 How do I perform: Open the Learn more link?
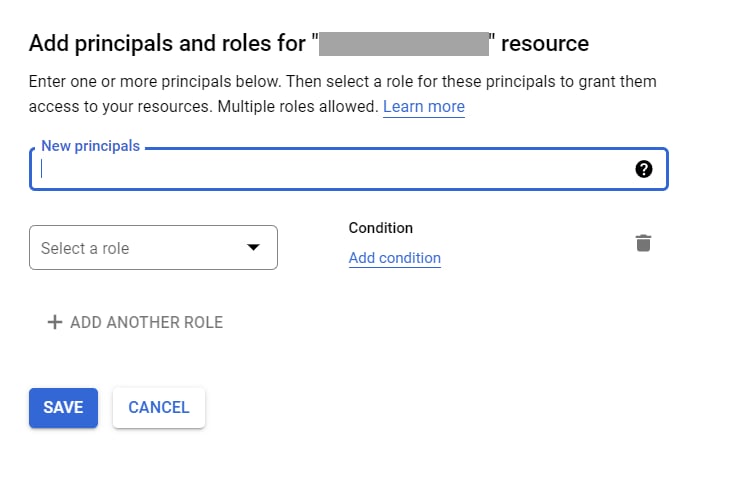point(424,106)
